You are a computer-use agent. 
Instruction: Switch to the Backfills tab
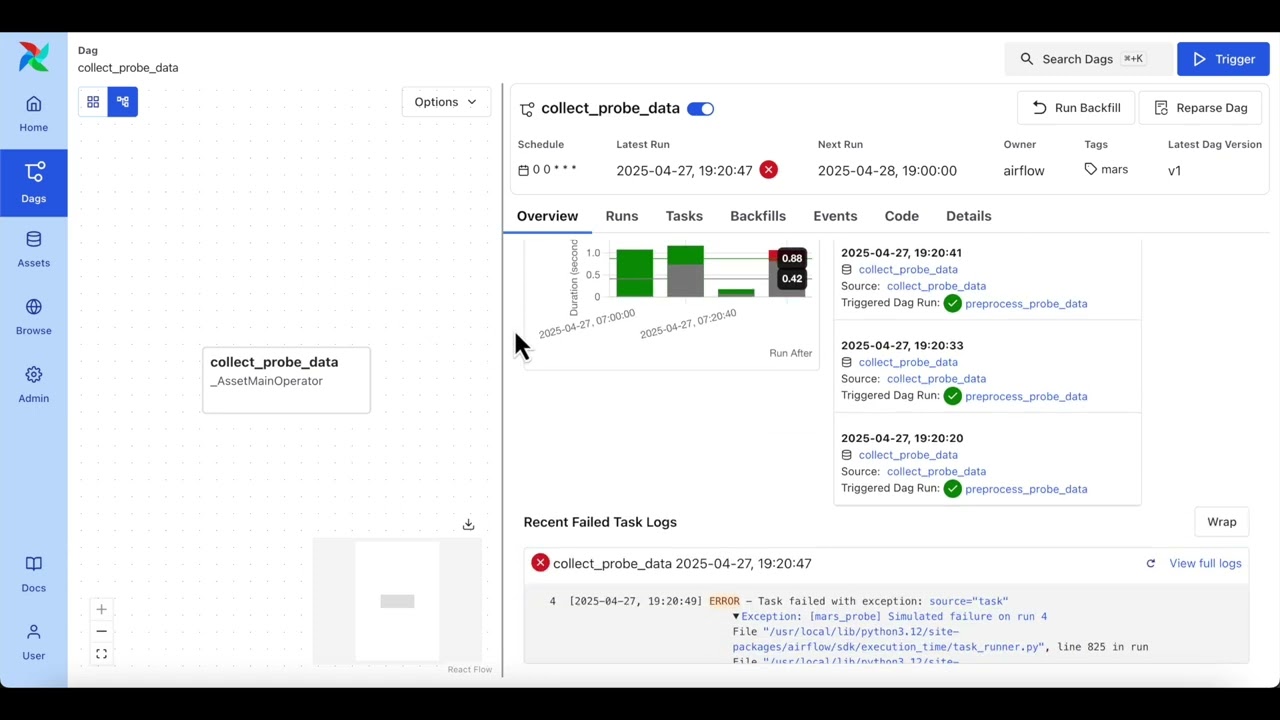(x=758, y=216)
